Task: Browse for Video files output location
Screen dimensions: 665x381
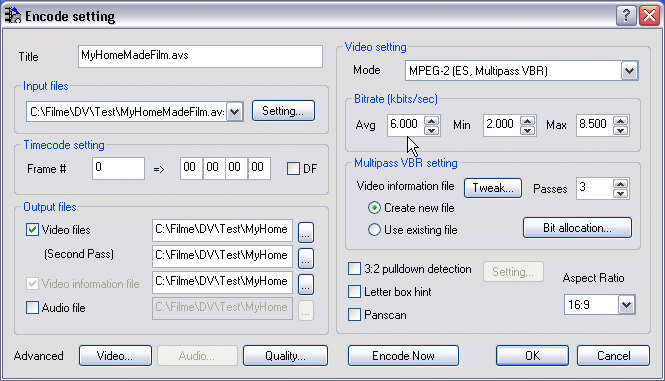Action: (306, 233)
